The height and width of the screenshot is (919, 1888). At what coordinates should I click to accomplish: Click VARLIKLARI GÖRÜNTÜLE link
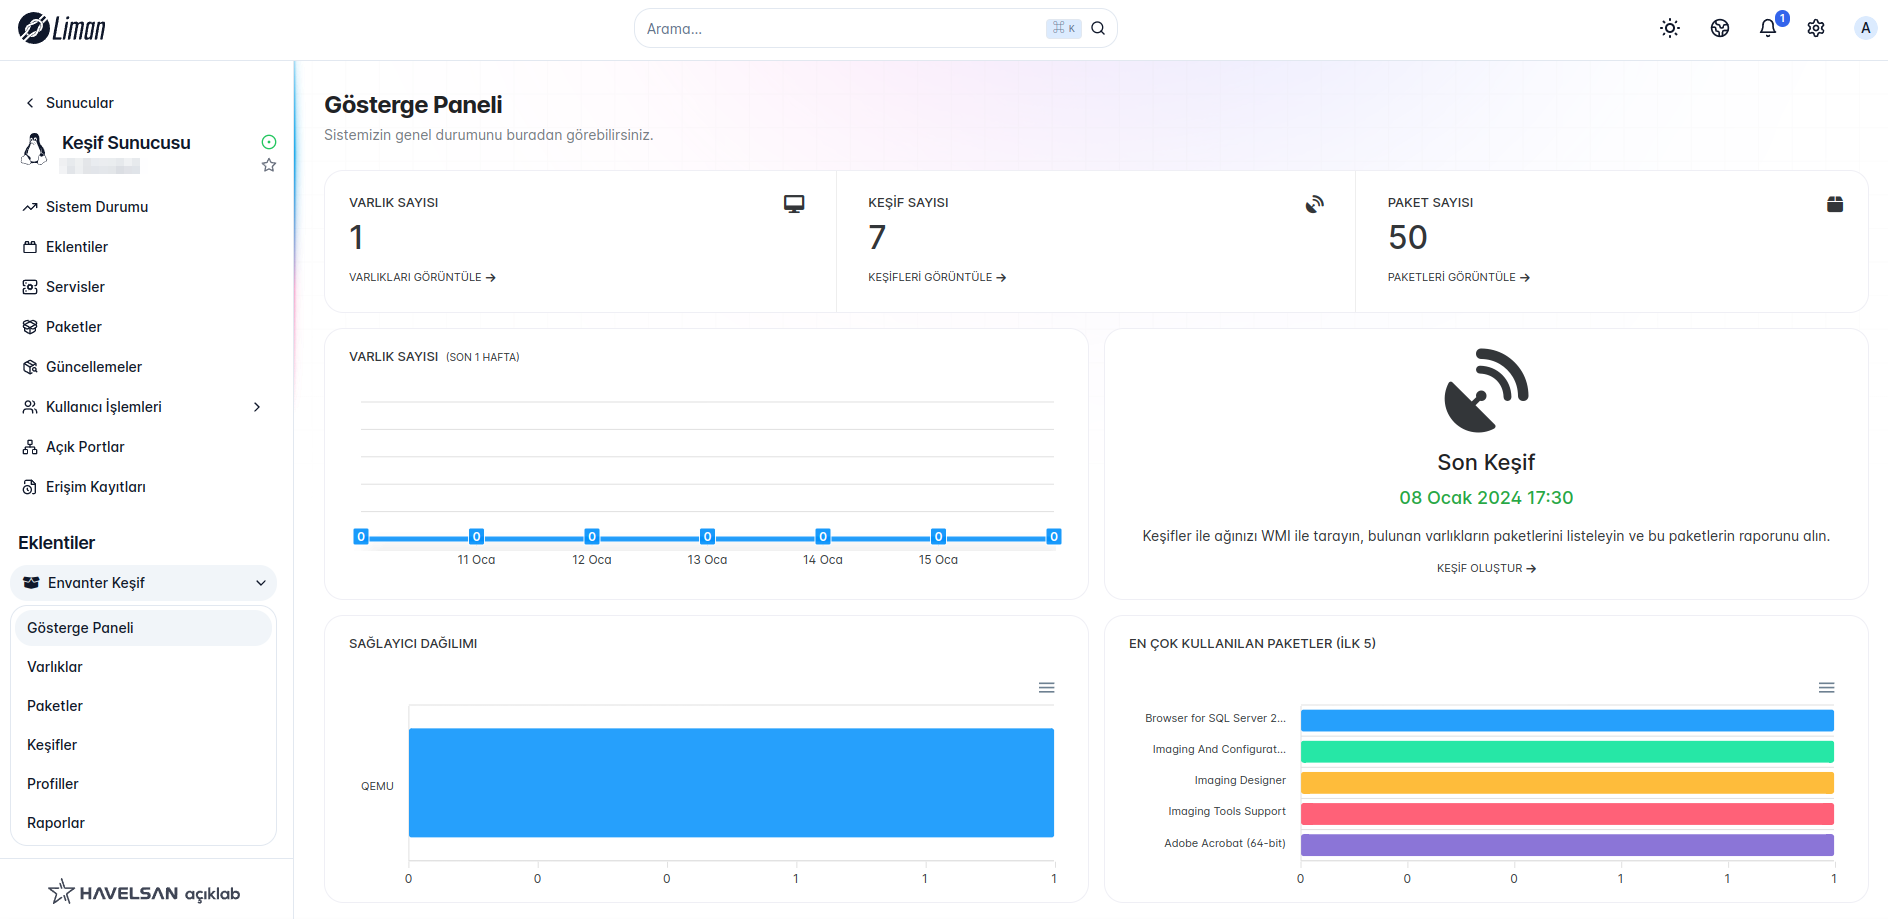coord(422,277)
